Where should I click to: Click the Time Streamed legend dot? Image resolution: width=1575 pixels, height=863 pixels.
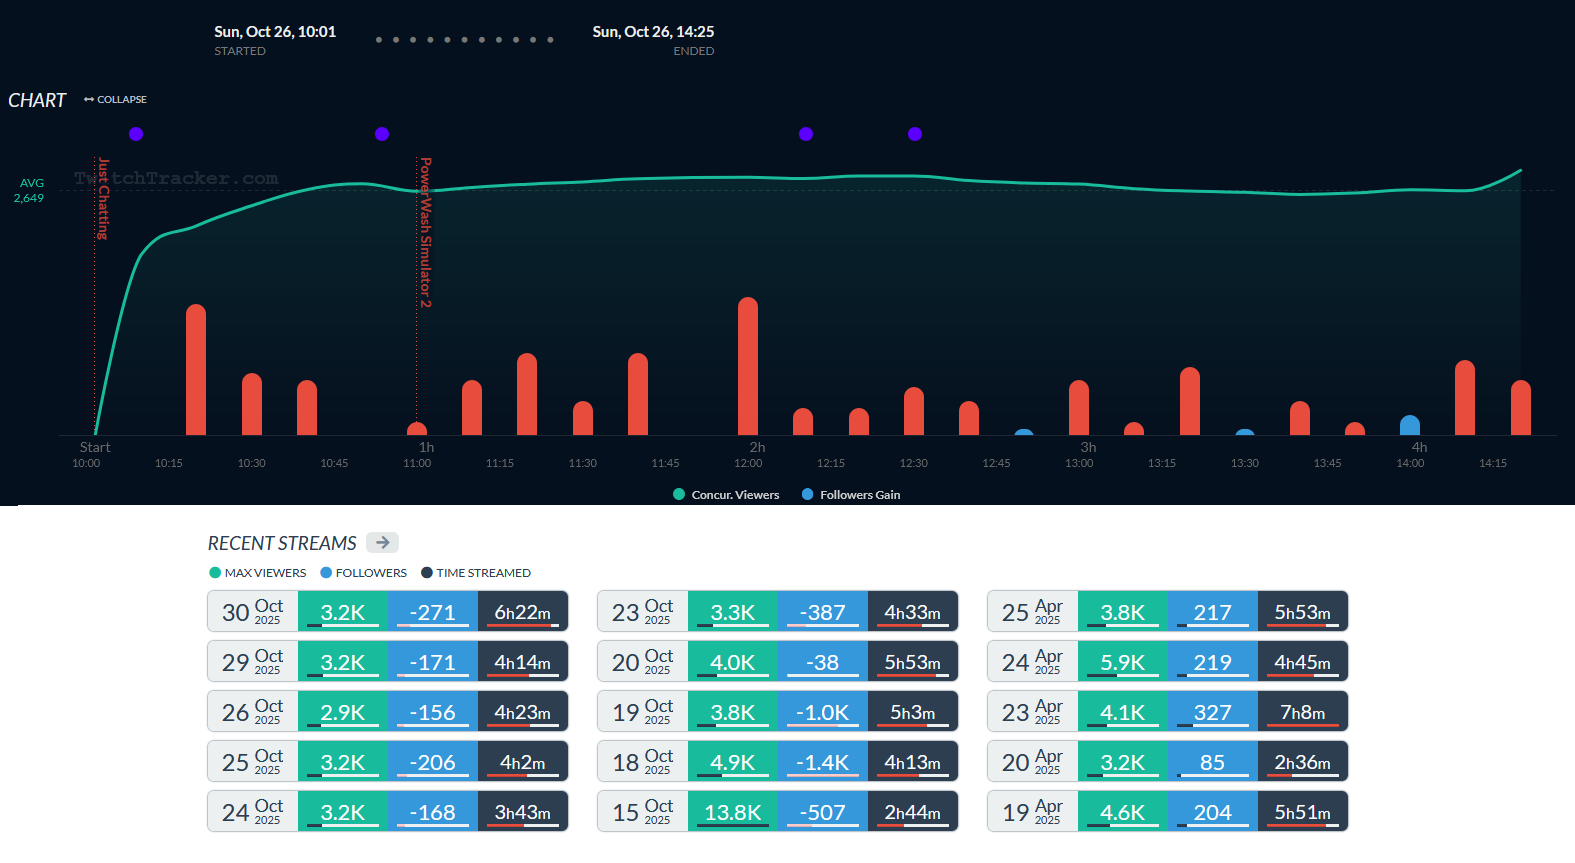click(427, 573)
